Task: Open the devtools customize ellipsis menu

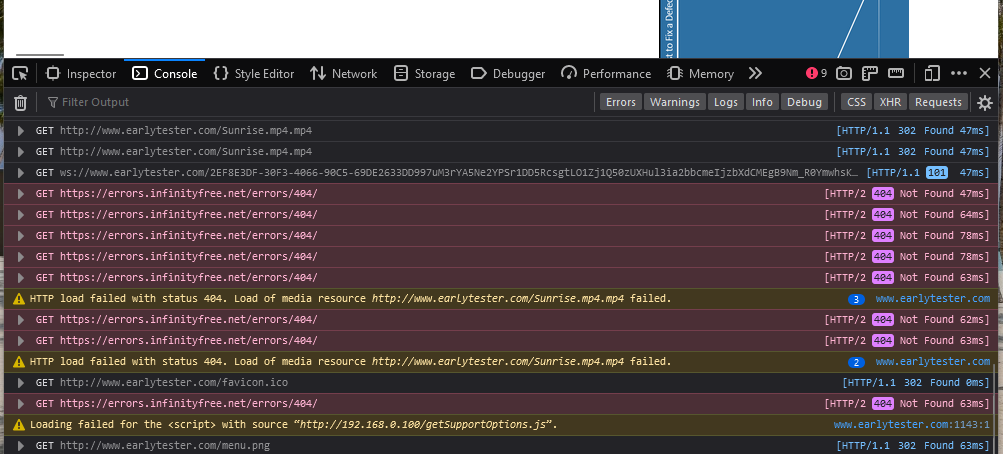Action: click(x=959, y=73)
